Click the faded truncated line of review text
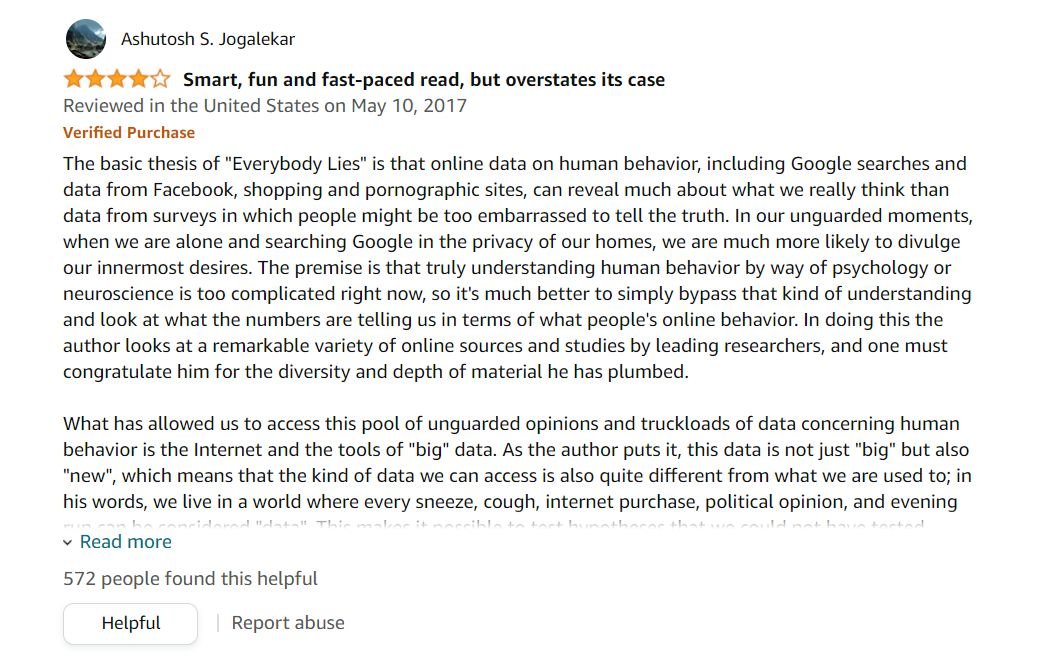Viewport: 1052px width, 664px height. coord(500,524)
